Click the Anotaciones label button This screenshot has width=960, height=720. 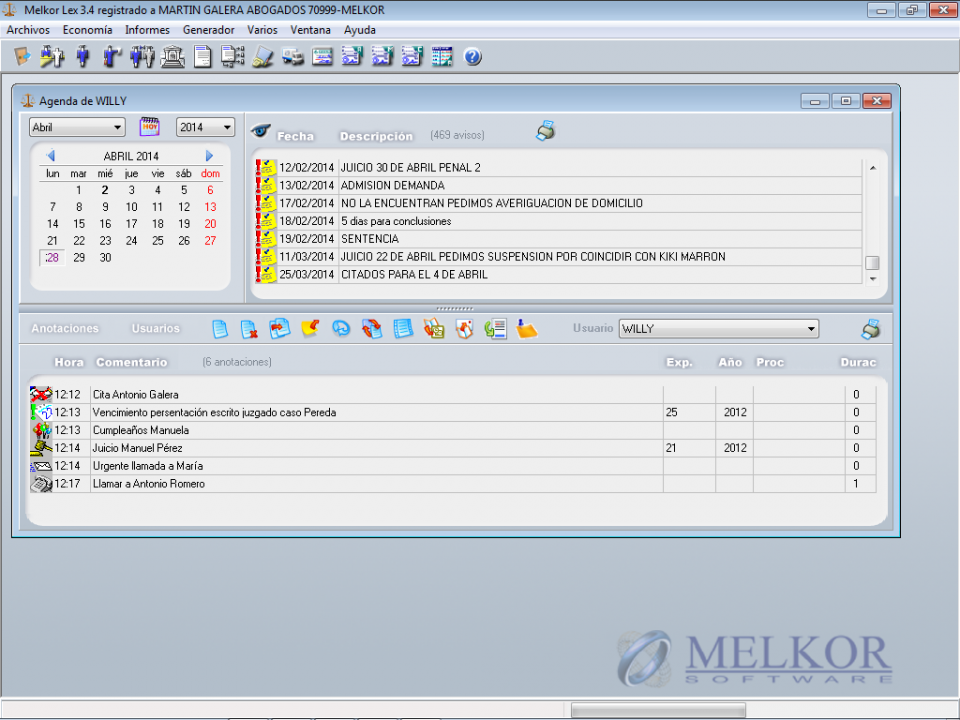[65, 329]
